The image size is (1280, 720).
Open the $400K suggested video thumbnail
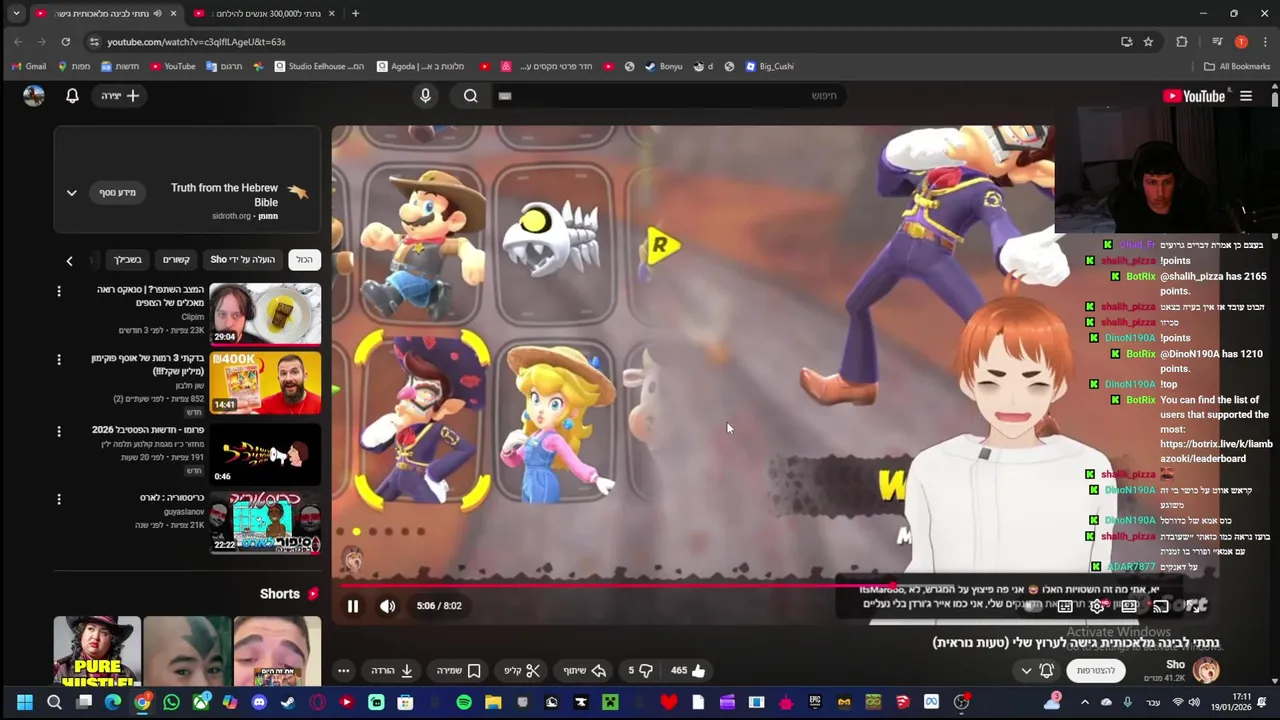[265, 382]
